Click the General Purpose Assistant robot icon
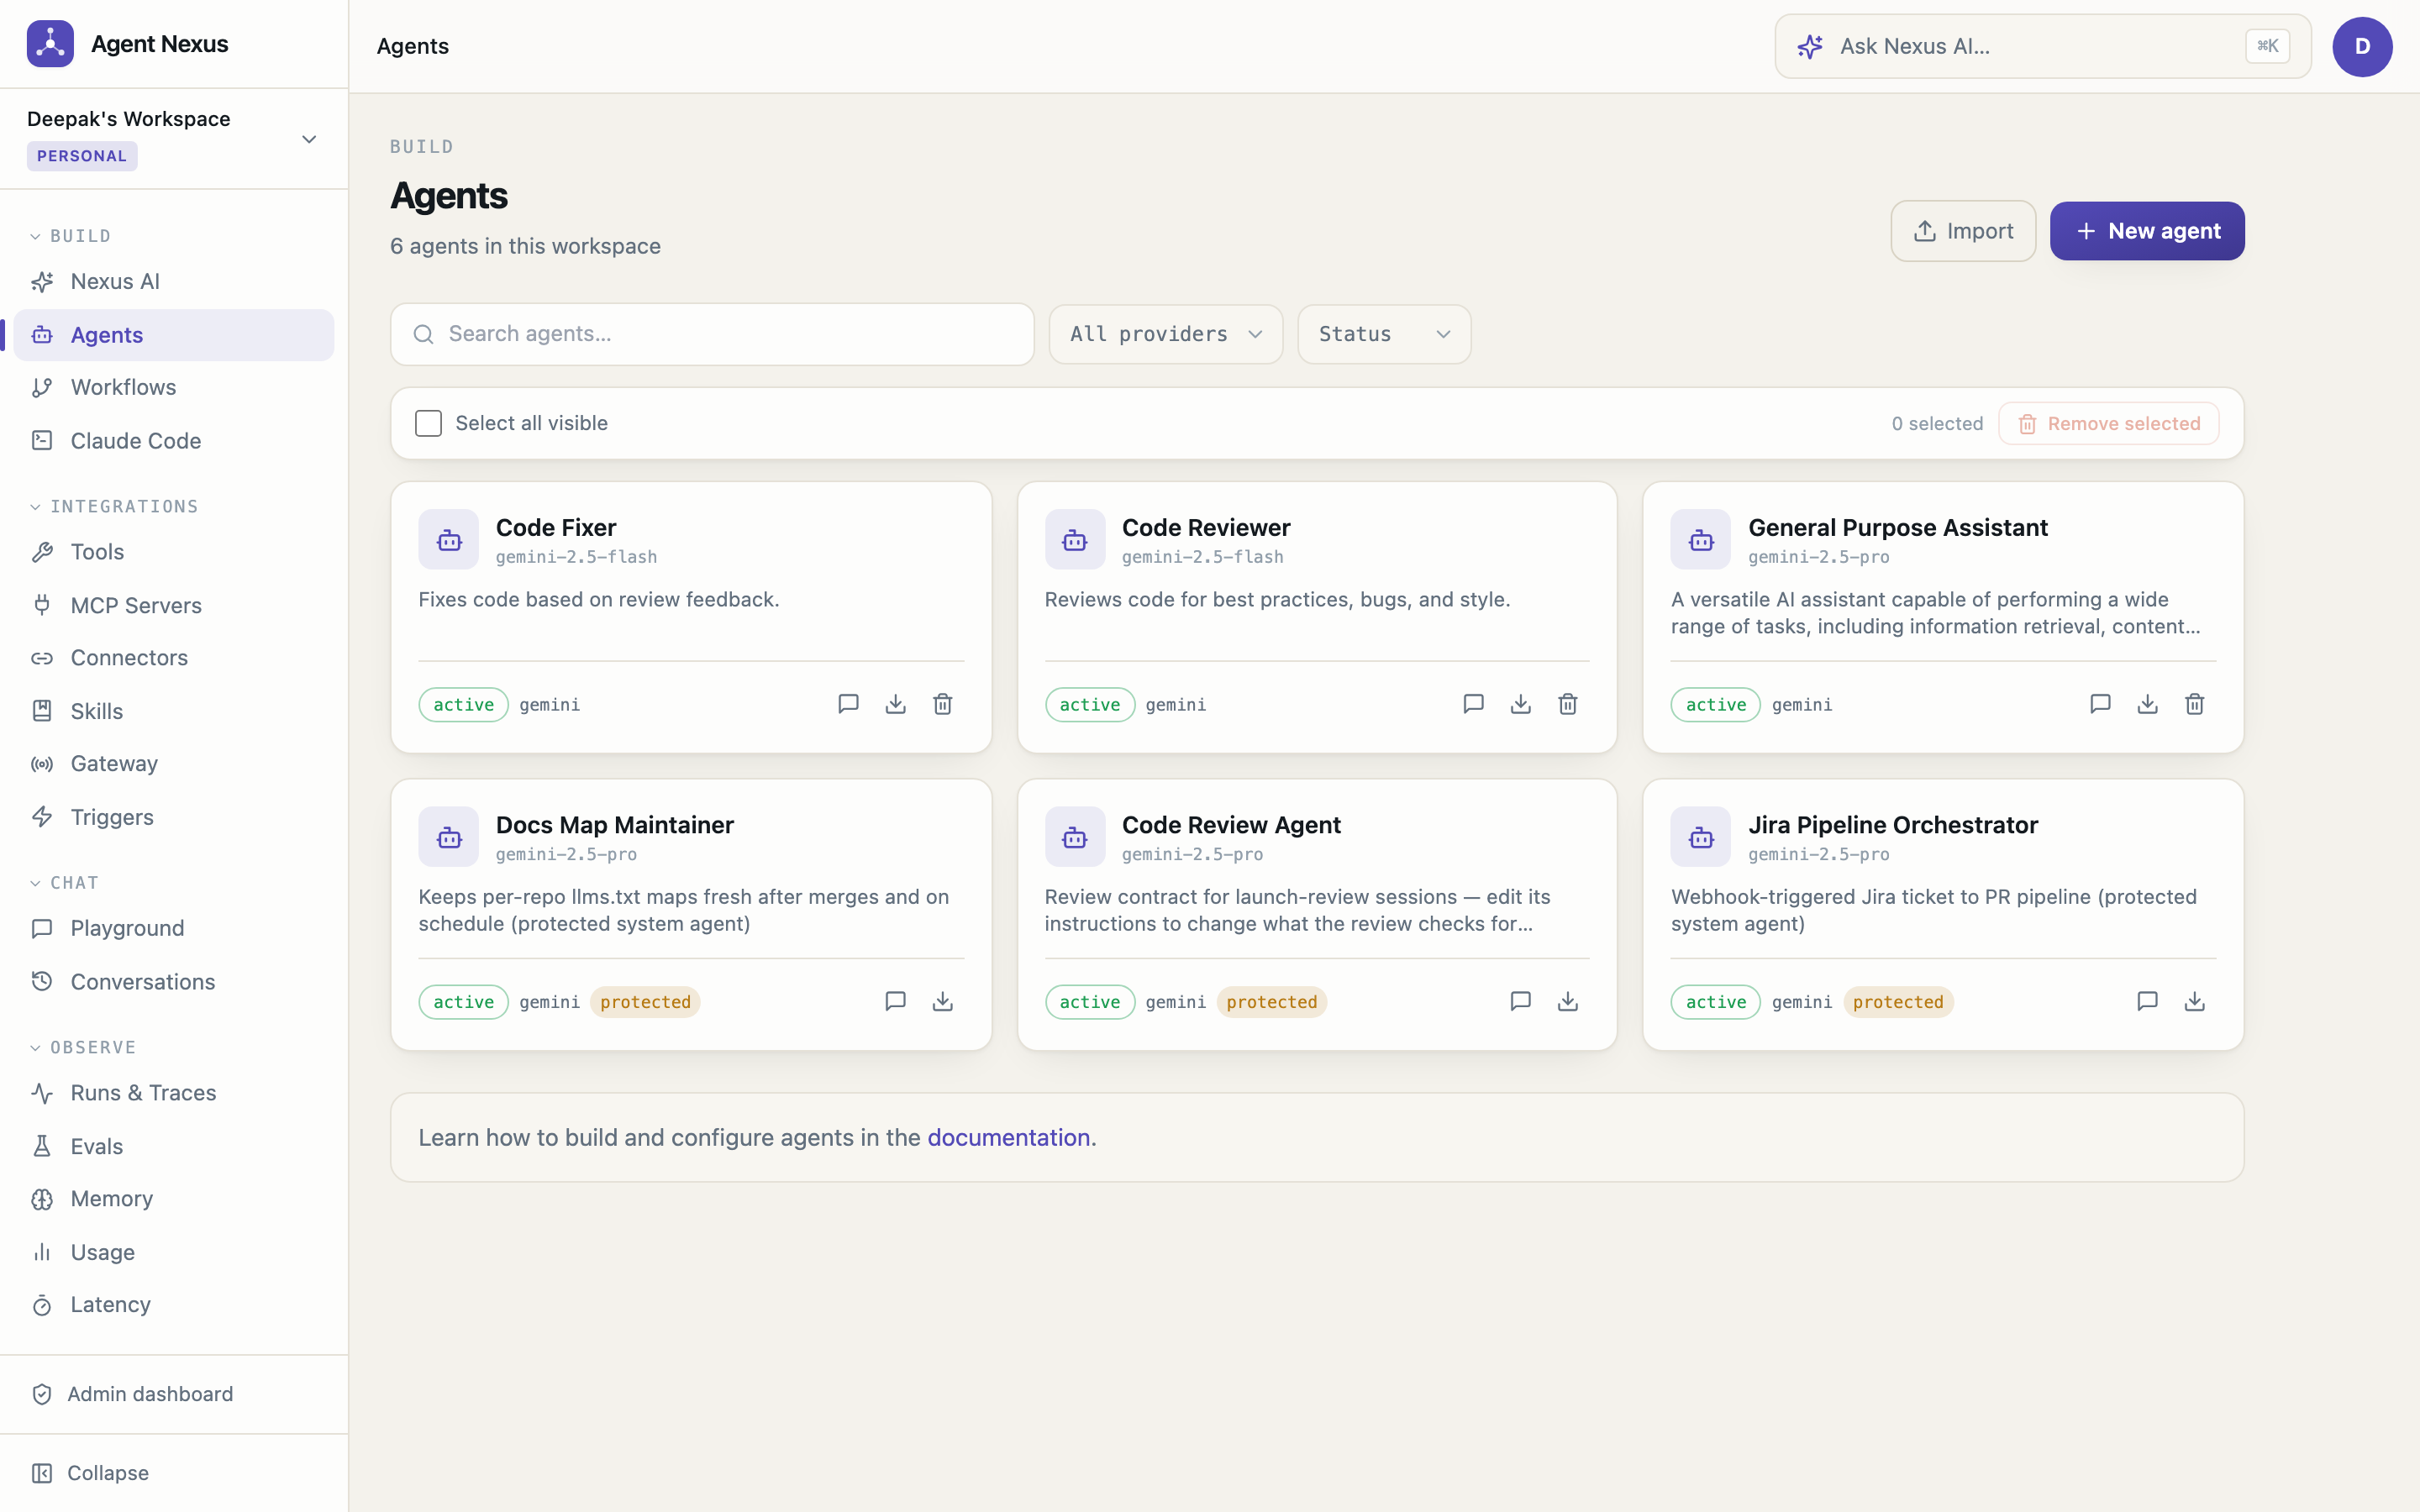 tap(1701, 540)
